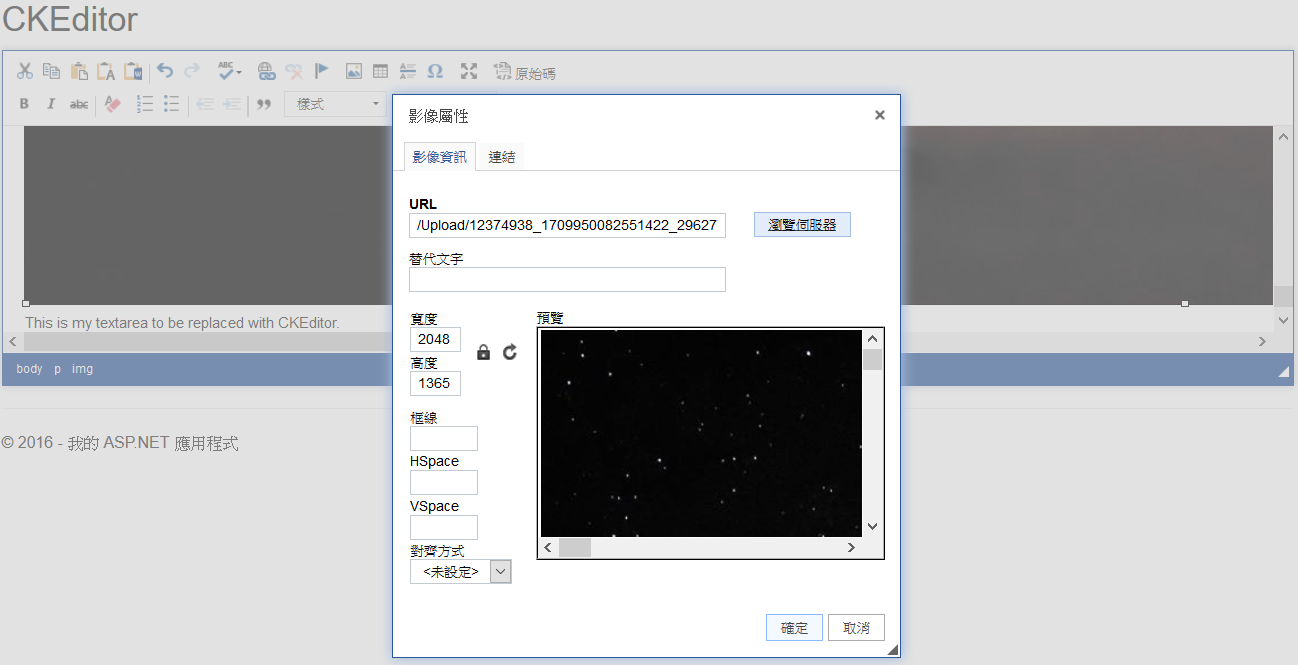Toggle the 原始碼 source view button

coord(525,72)
